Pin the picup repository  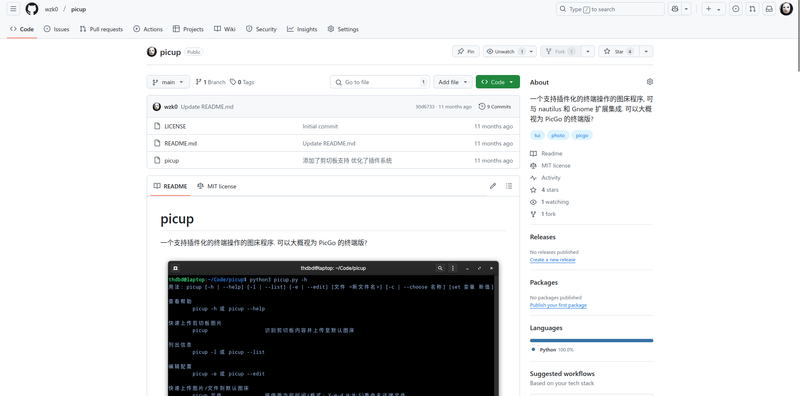466,52
